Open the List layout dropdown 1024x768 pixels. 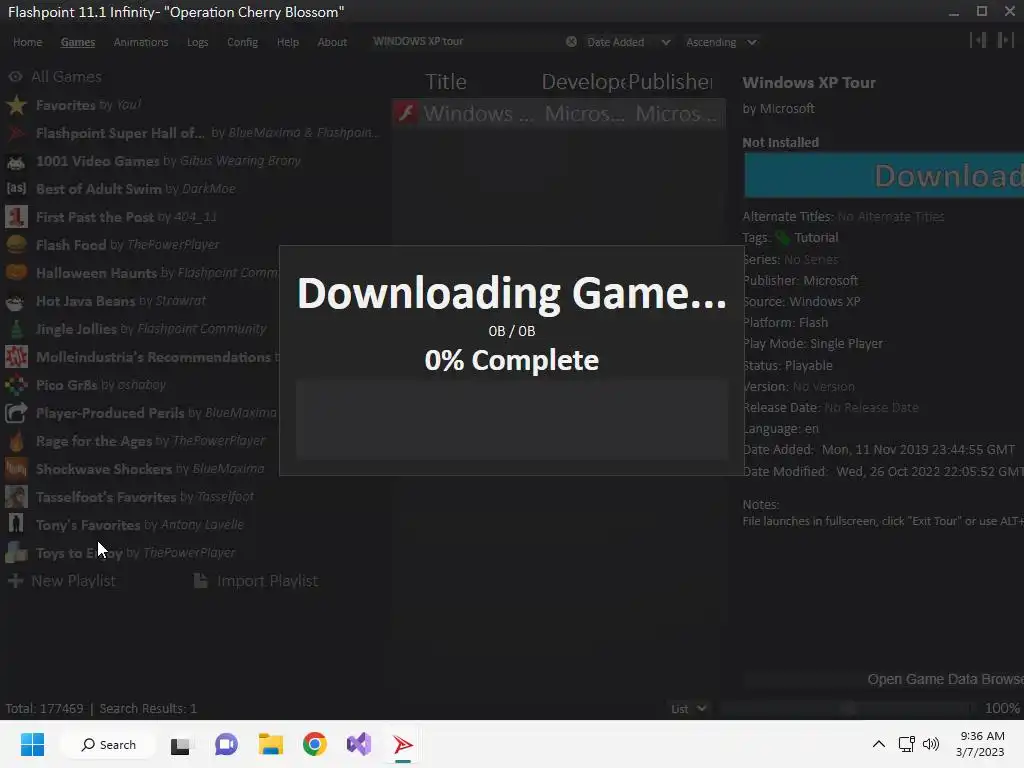(688, 709)
